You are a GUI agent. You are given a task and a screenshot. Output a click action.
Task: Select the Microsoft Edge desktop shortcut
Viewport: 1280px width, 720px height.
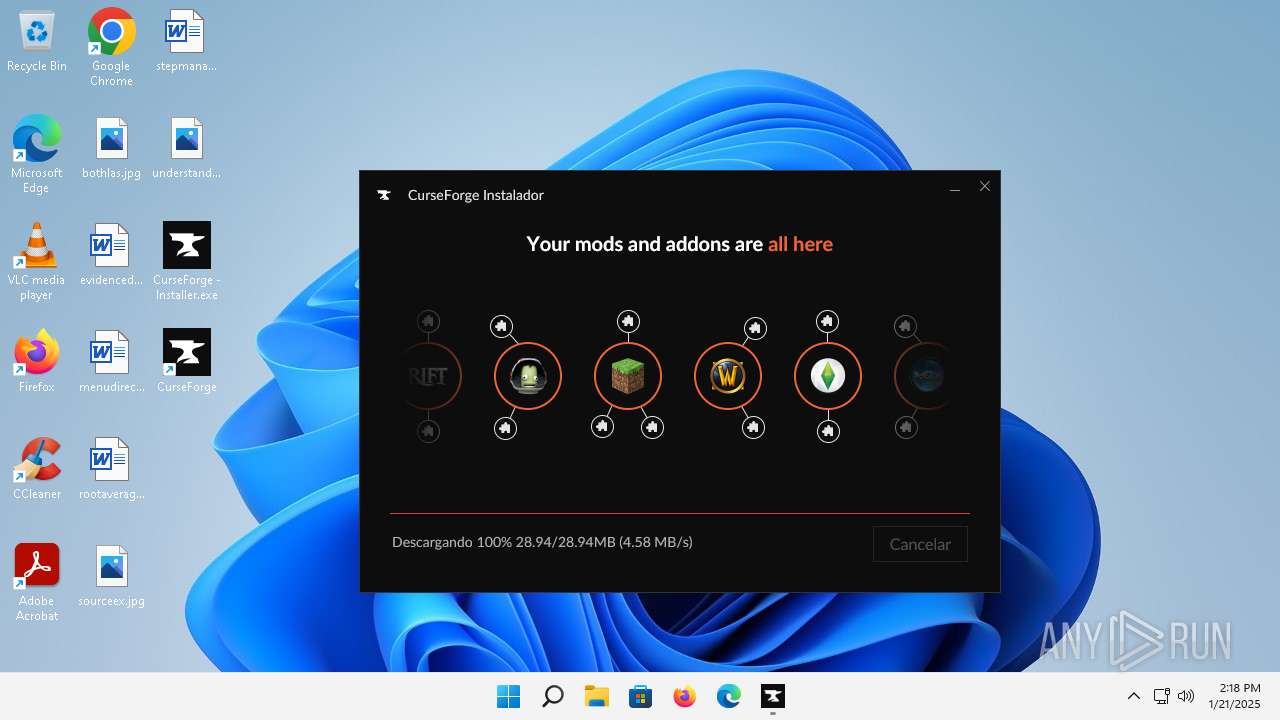click(x=37, y=154)
